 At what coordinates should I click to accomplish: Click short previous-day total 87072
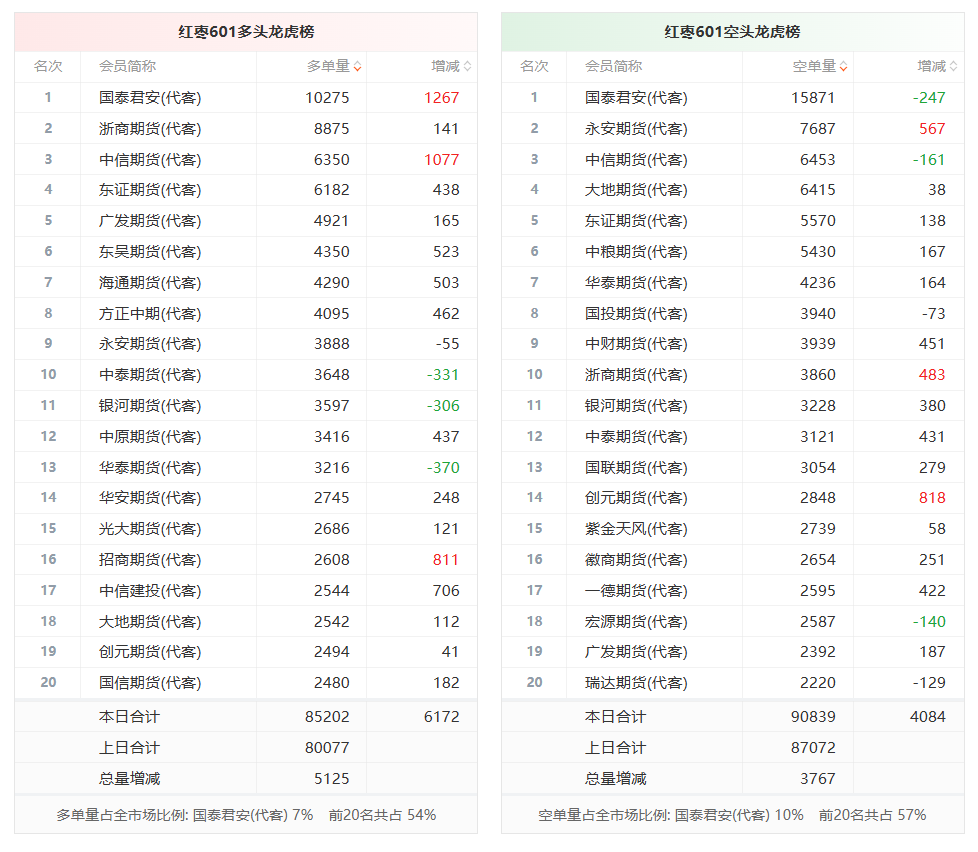tap(813, 748)
